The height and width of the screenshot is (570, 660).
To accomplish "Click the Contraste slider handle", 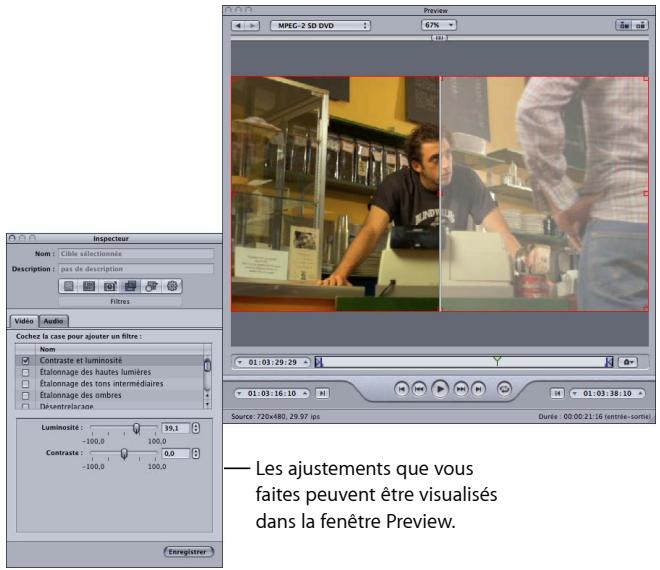I will point(124,454).
